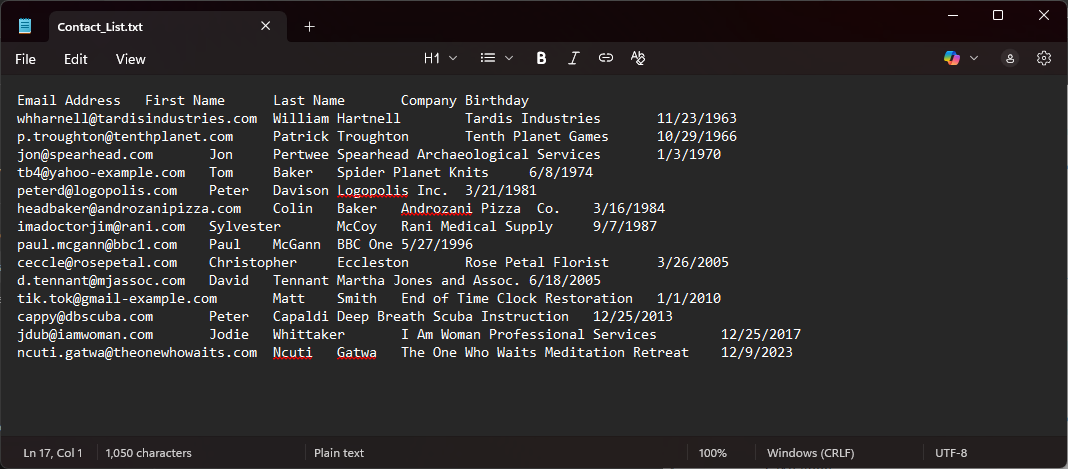
Task: Open the H1 heading dropdown
Action: coord(440,58)
